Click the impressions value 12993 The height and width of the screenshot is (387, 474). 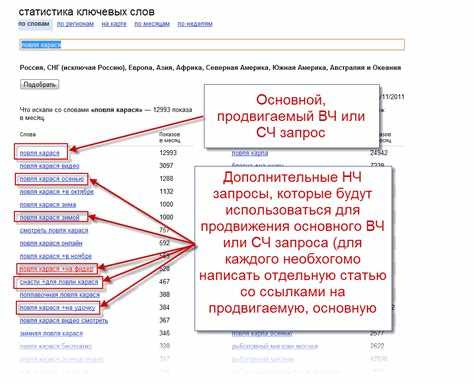[168, 153]
